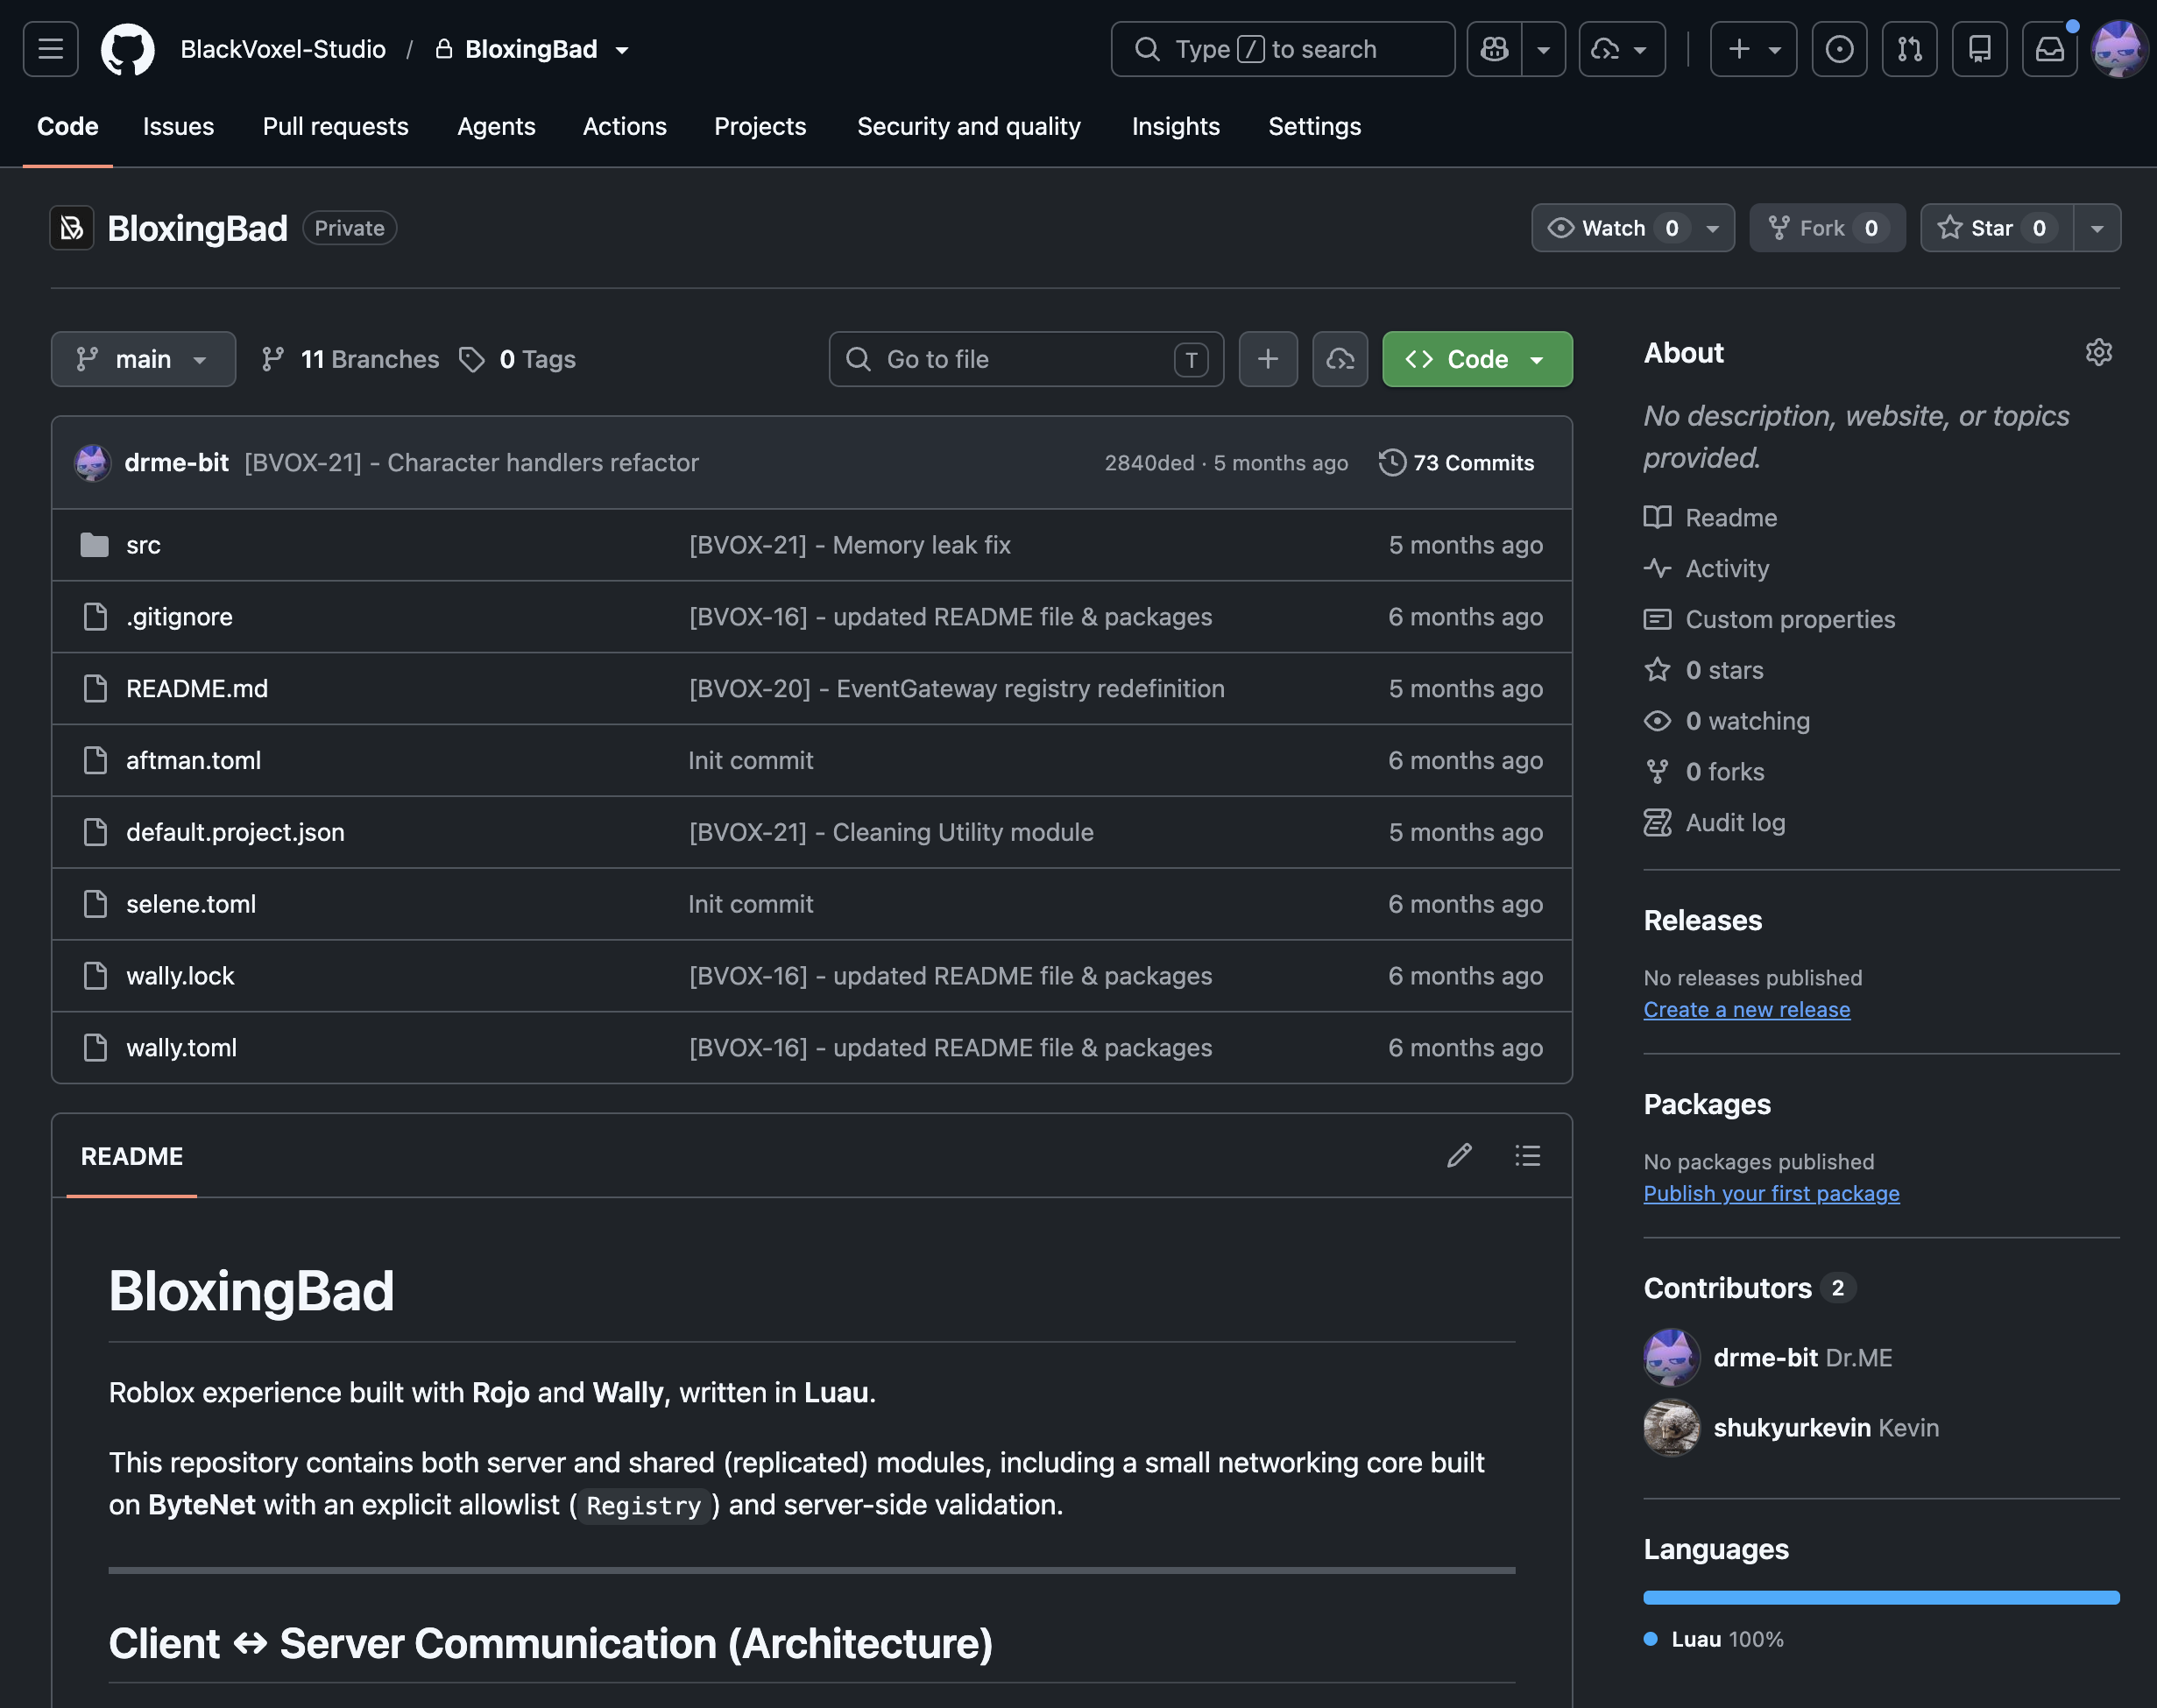2157x1708 pixels.
Task: Open the drme-bit contributor avatar
Action: (1671, 1357)
